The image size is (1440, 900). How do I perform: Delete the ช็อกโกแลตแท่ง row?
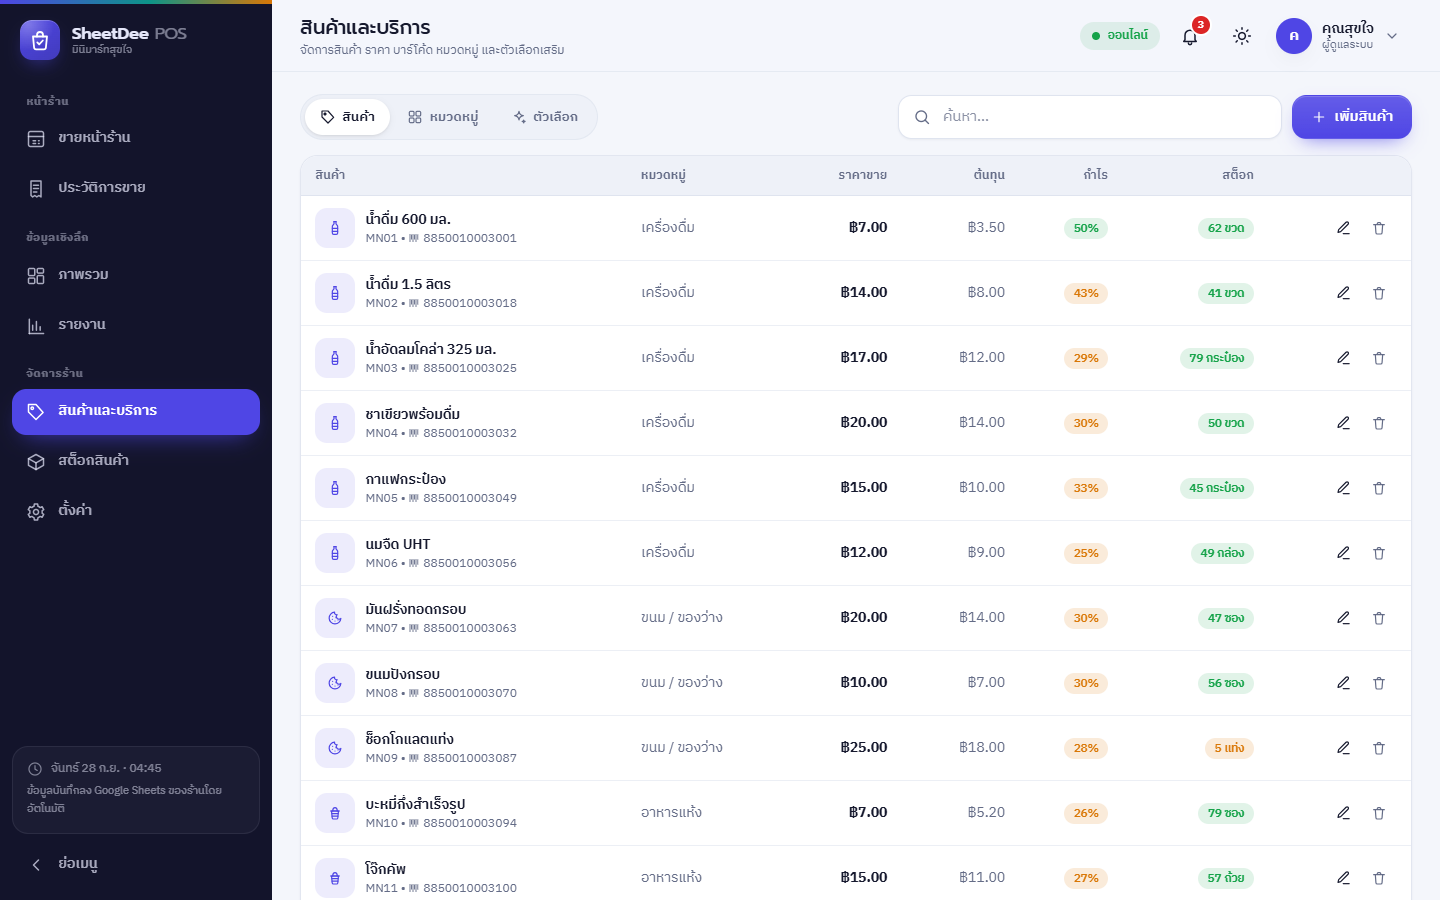click(1379, 748)
